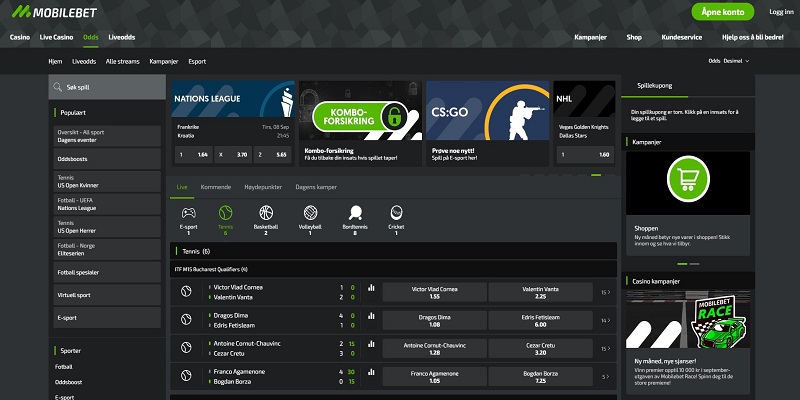Expand more markets for Cornea vs Vanta

[606, 292]
